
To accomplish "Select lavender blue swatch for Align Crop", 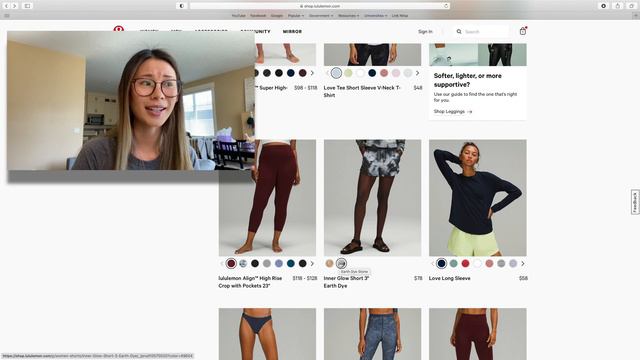I will pyautogui.click(x=279, y=264).
